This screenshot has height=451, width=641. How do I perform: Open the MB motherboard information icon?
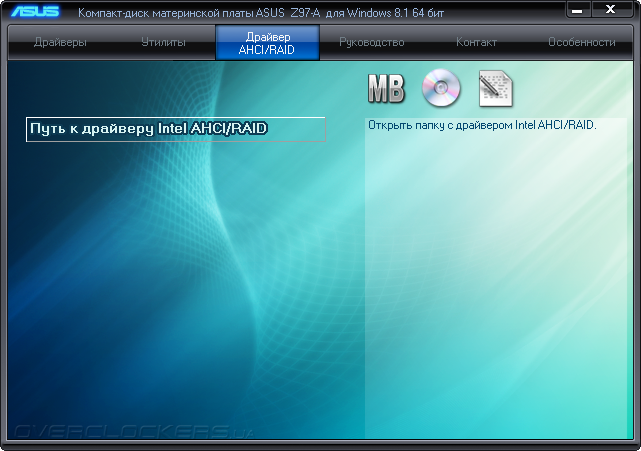tap(386, 88)
